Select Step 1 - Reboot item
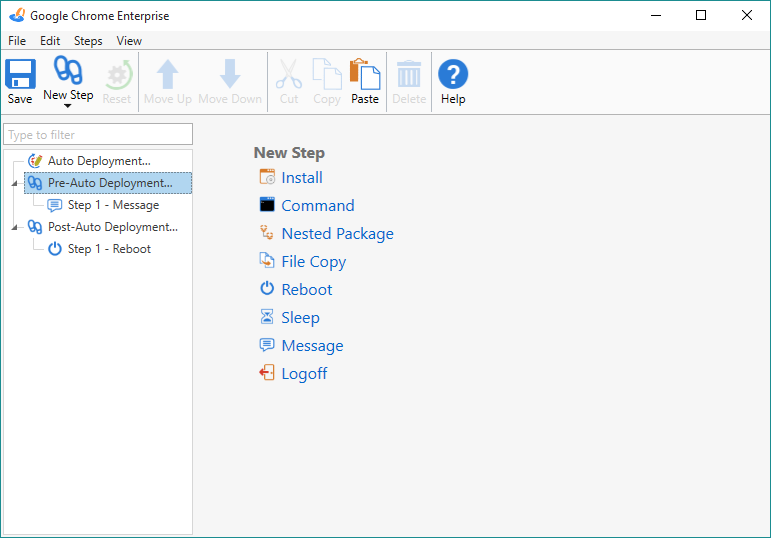The height and width of the screenshot is (538, 771). click(109, 249)
